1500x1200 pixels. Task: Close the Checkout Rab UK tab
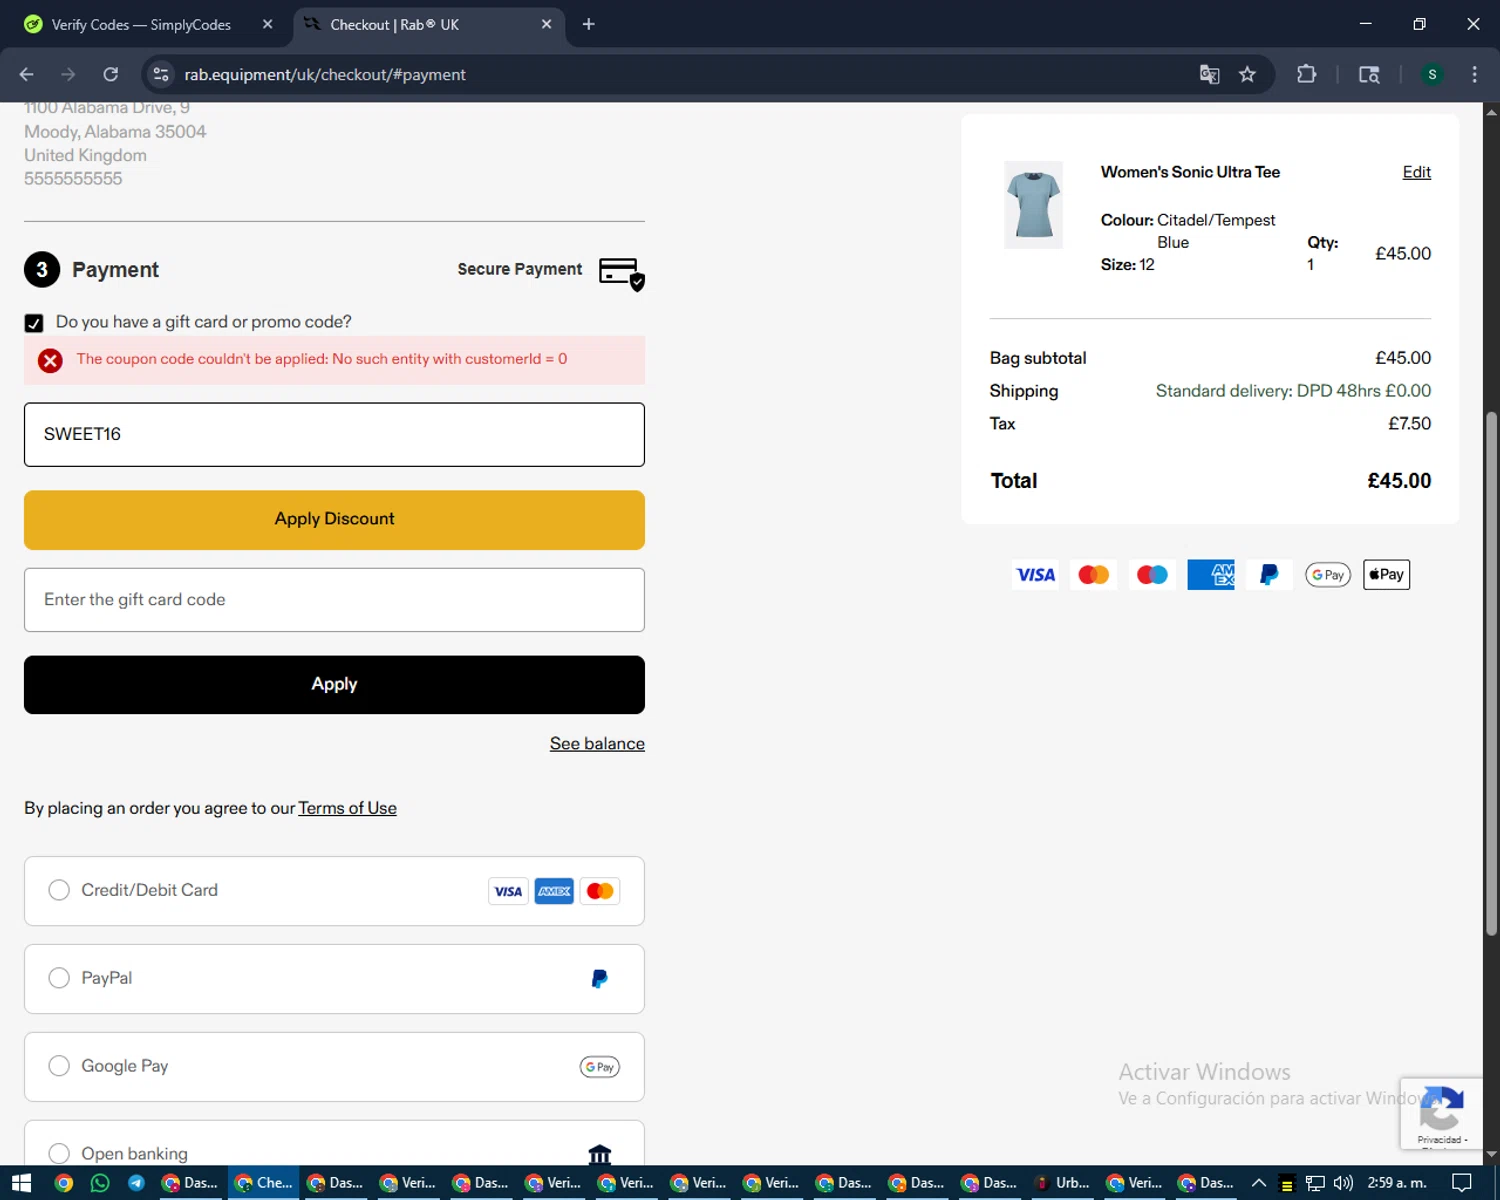[x=546, y=24]
